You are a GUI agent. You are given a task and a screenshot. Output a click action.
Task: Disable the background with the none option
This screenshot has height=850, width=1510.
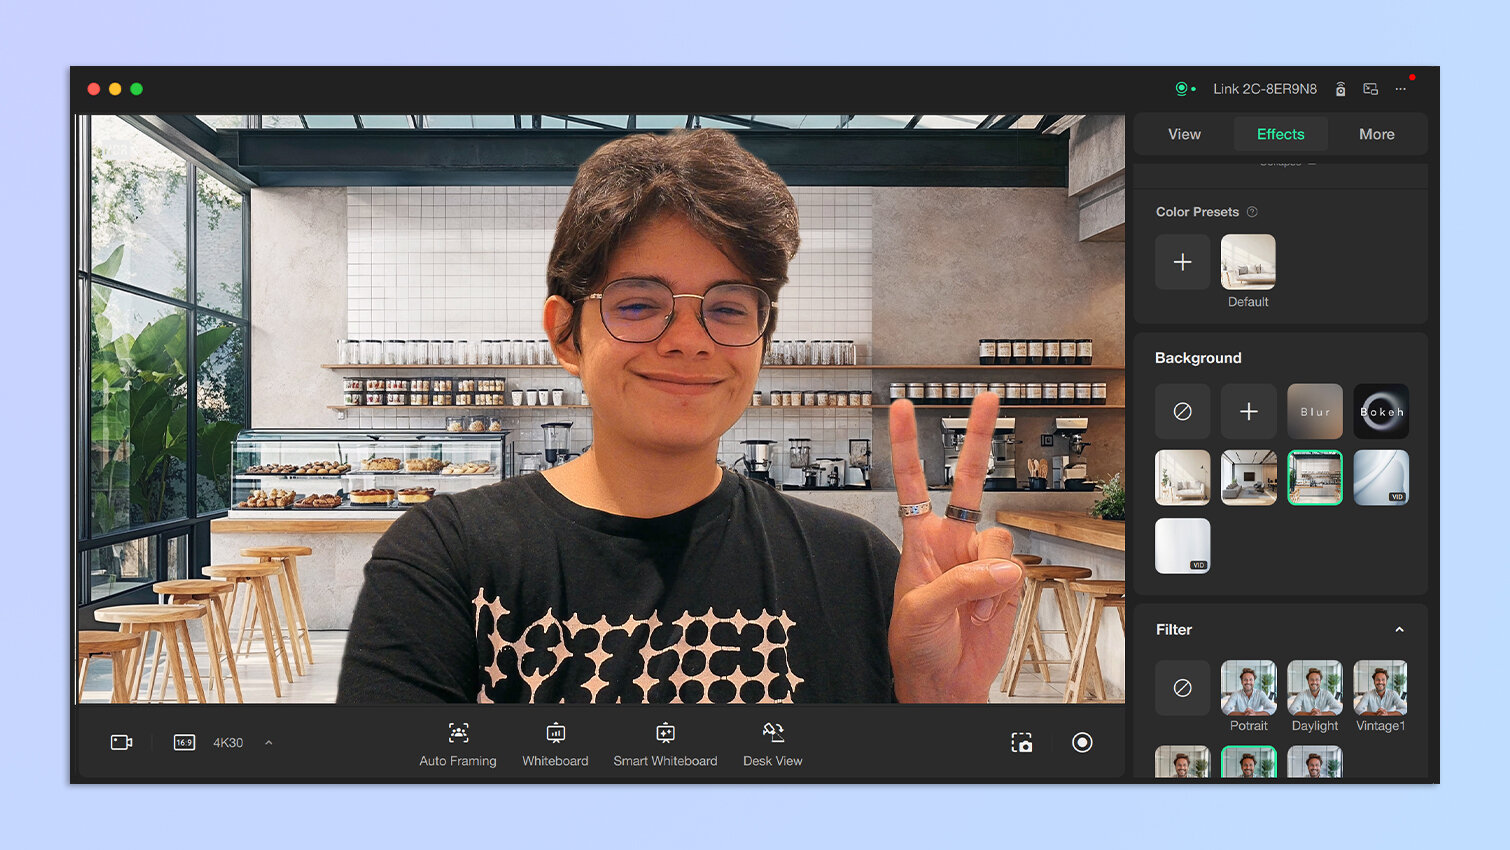coord(1182,411)
